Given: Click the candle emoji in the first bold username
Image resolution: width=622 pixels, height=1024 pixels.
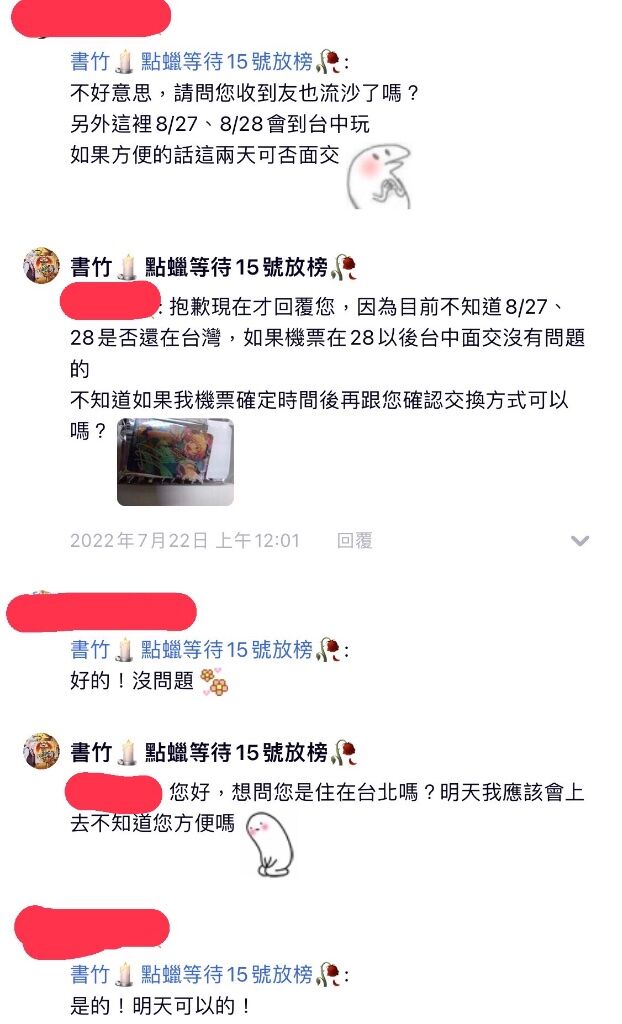Looking at the screenshot, I should click(127, 266).
